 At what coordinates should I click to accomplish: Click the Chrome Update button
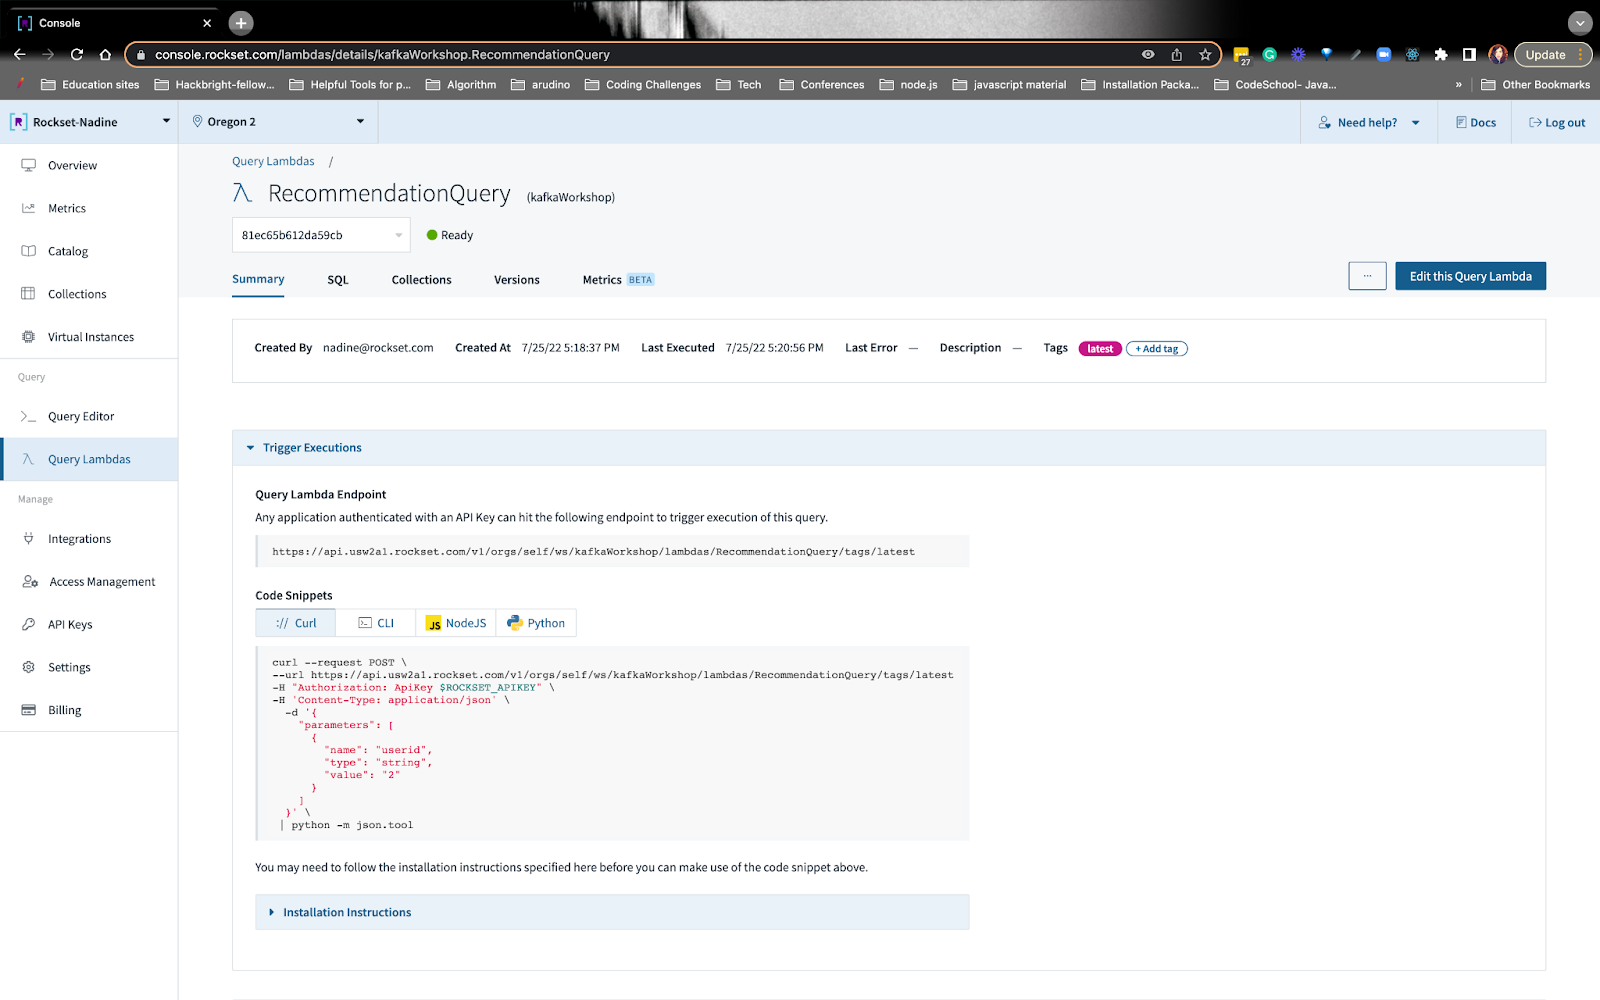[1552, 55]
